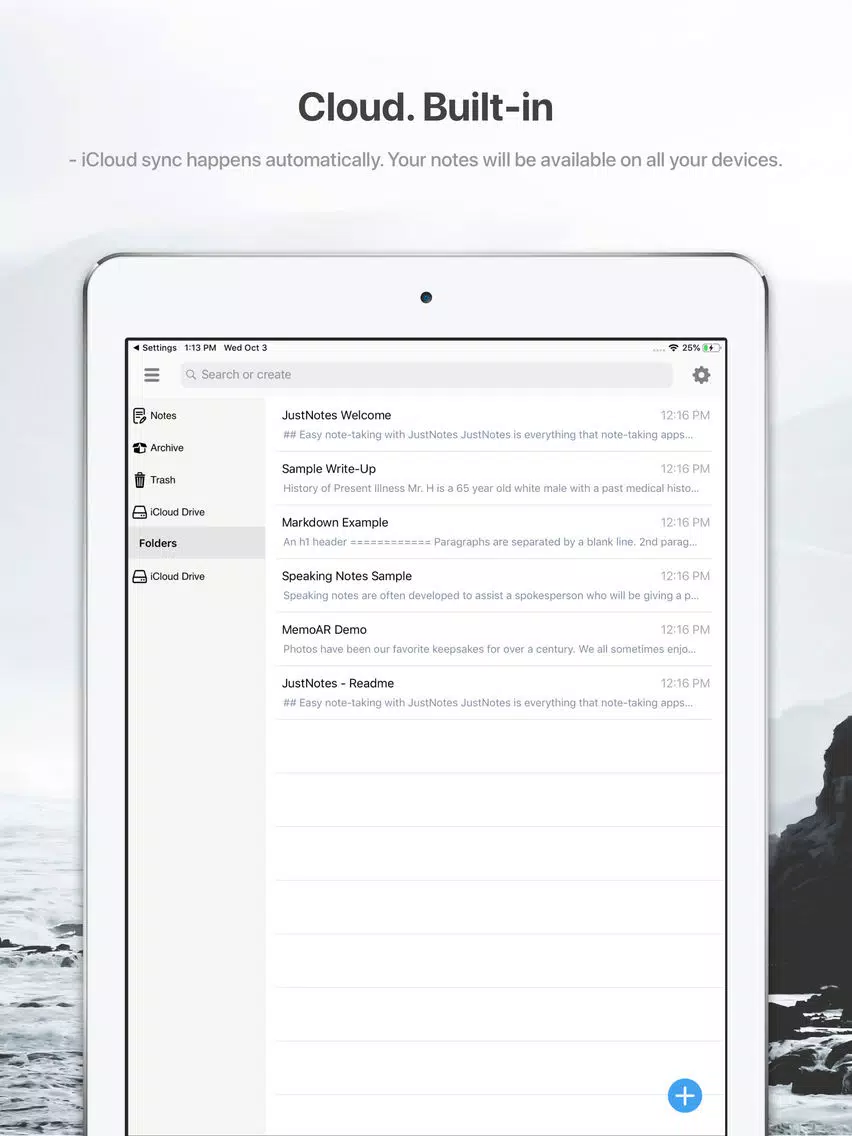
Task: Open the hamburger menu icon
Action: click(x=151, y=375)
